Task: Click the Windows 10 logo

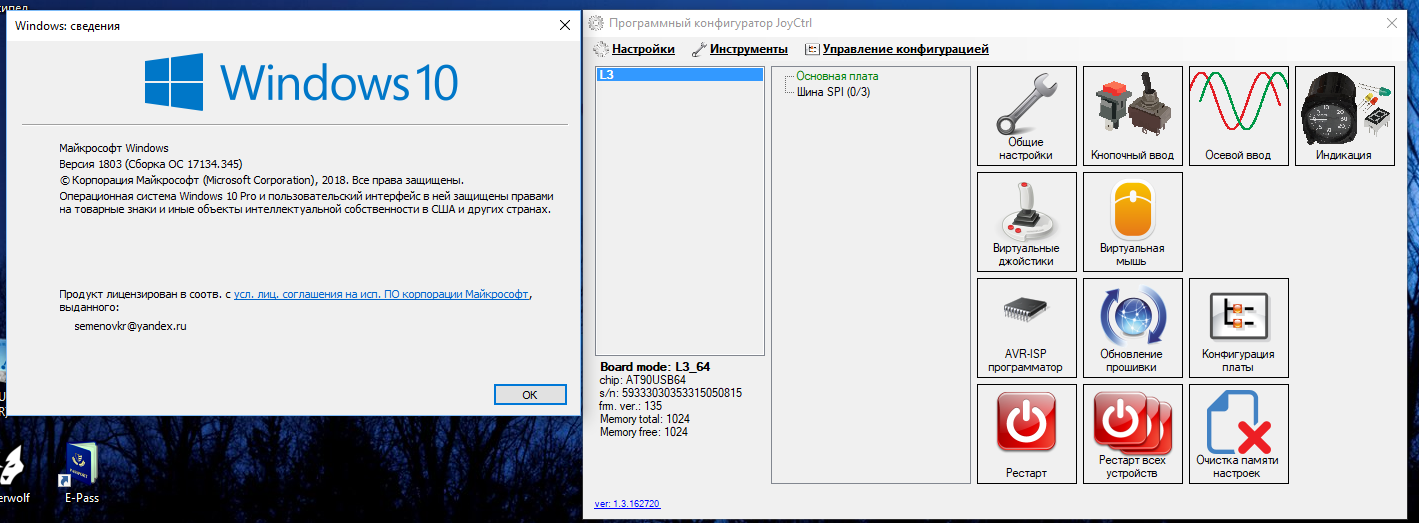Action: pos(300,80)
